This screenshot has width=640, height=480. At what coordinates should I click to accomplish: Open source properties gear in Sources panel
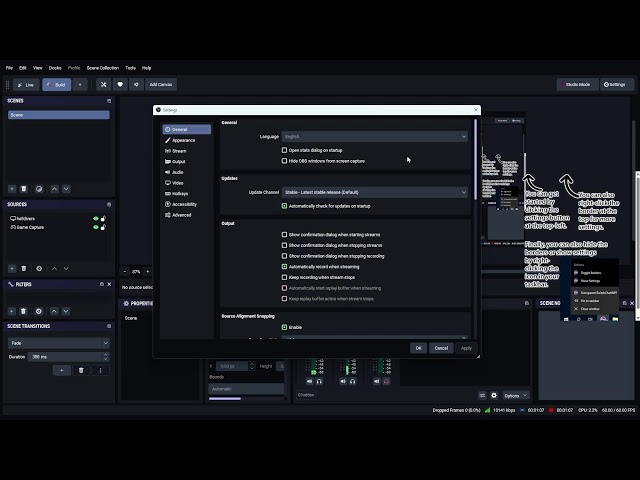(39, 269)
